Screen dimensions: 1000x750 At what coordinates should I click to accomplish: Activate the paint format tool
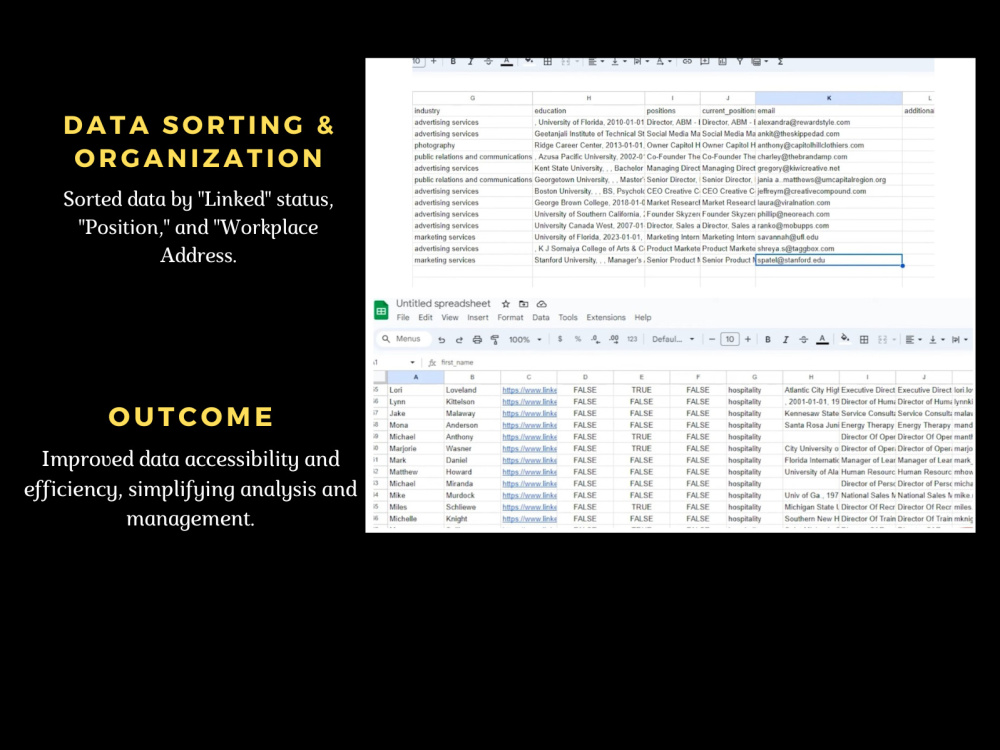494,340
